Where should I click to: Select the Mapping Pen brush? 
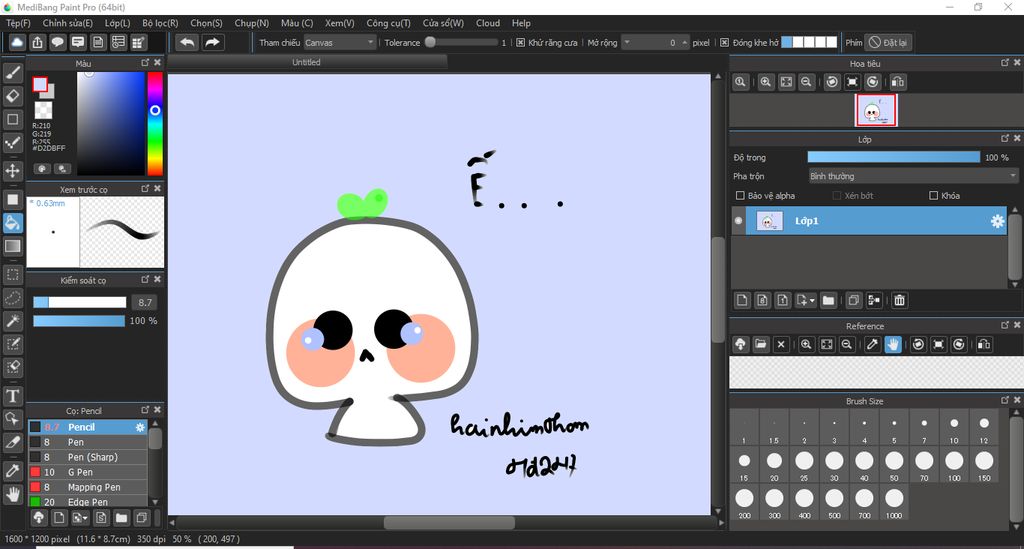click(88, 487)
